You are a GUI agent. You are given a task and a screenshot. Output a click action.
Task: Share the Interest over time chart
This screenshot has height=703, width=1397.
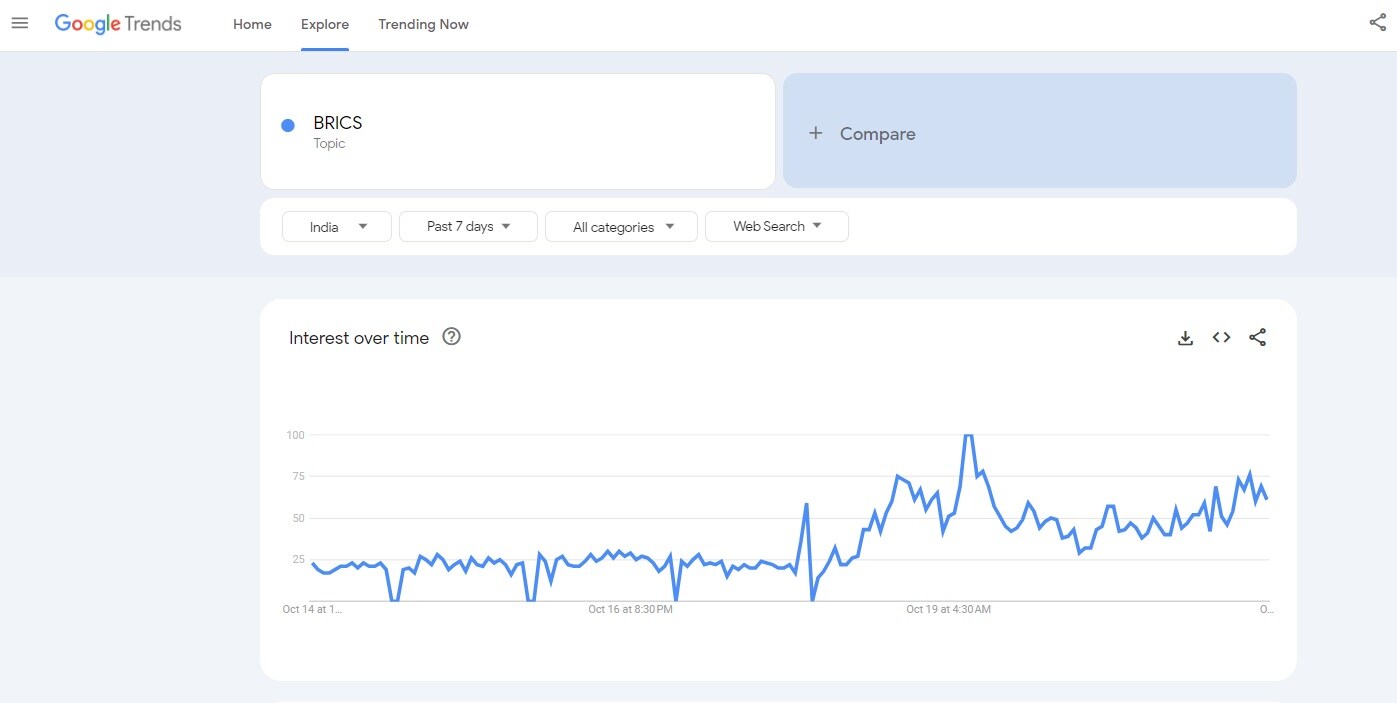[x=1257, y=338]
